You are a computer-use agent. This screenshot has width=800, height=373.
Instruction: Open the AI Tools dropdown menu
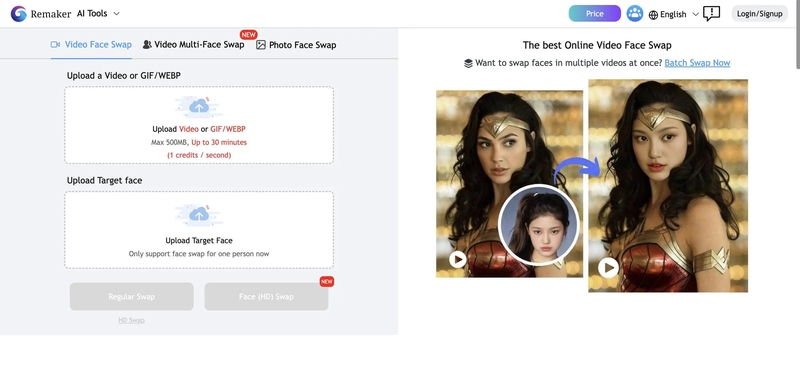98,14
